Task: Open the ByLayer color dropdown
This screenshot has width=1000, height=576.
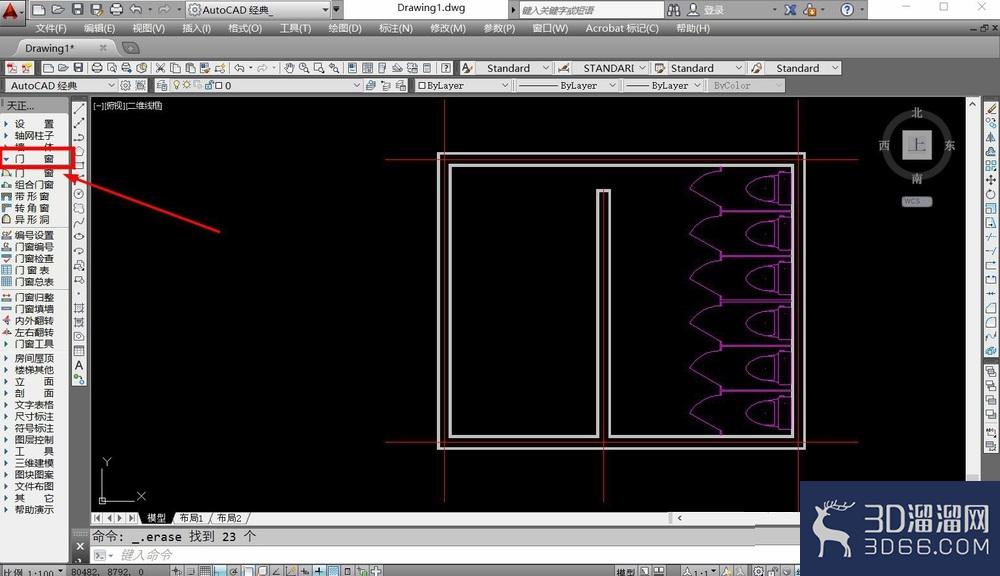Action: [x=463, y=85]
